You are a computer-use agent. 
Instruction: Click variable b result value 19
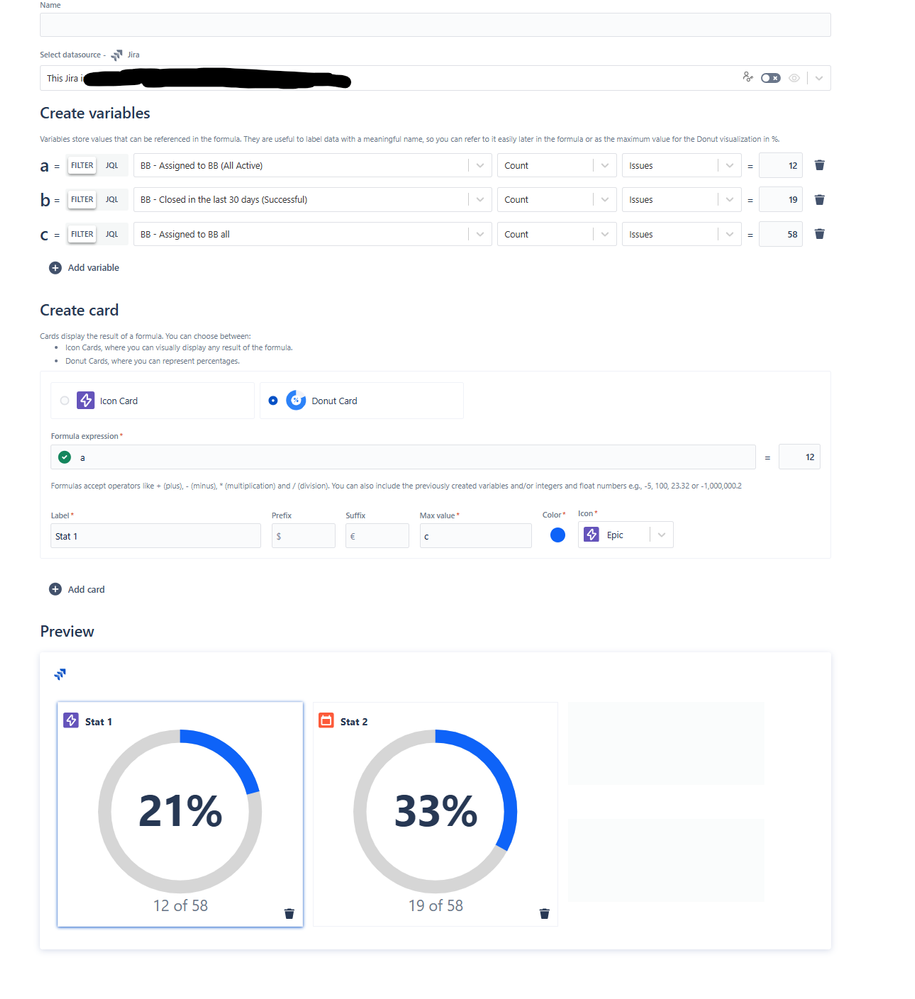pos(781,200)
